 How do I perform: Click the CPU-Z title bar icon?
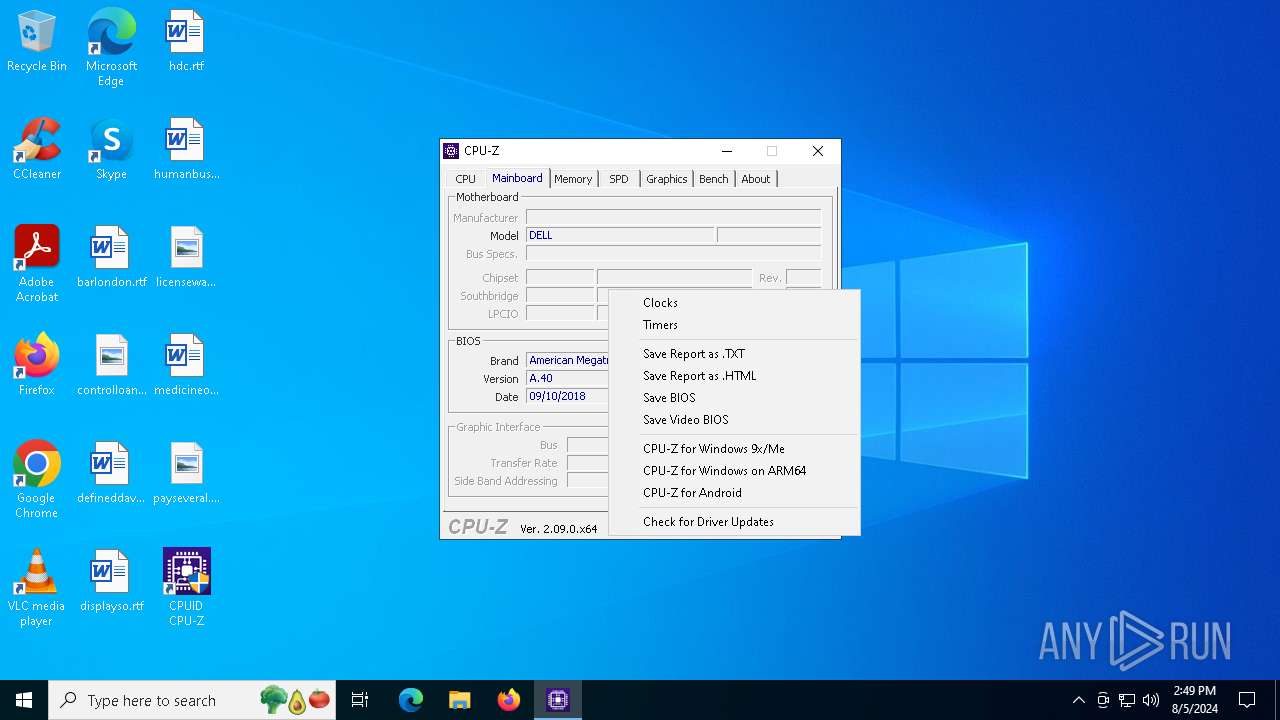(x=452, y=151)
